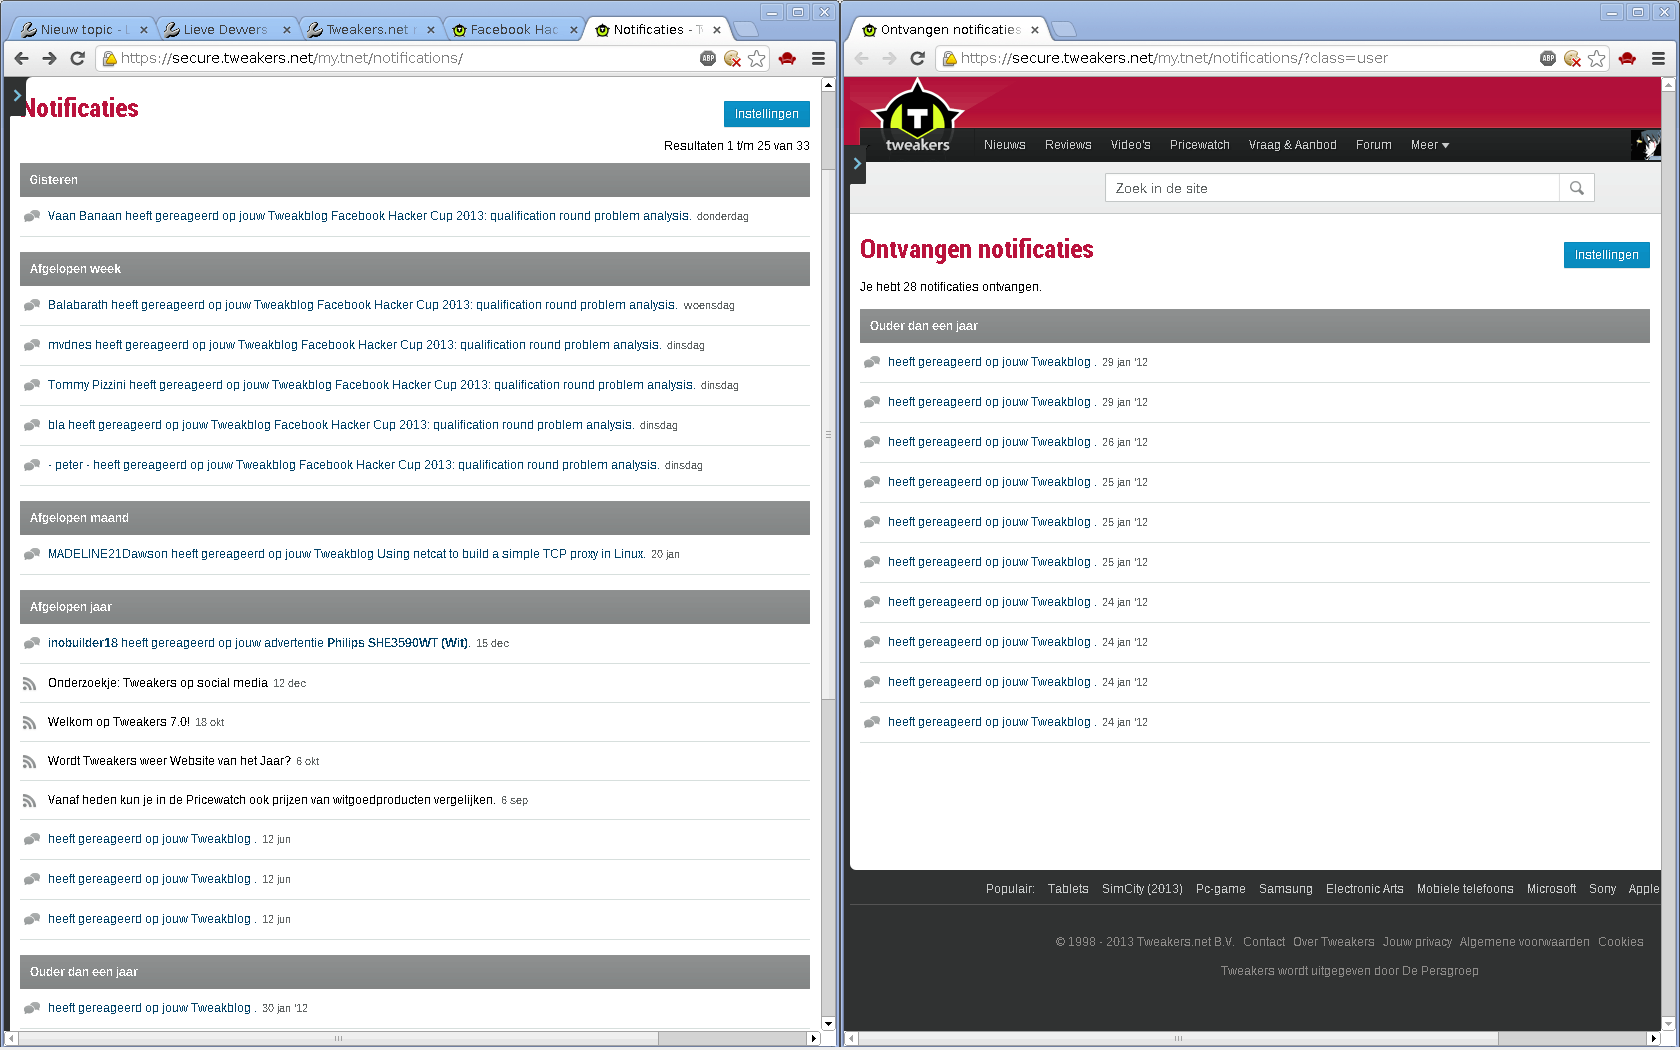Click Instellingen button in right window
Screen dimensions: 1680x1050
coord(1607,255)
